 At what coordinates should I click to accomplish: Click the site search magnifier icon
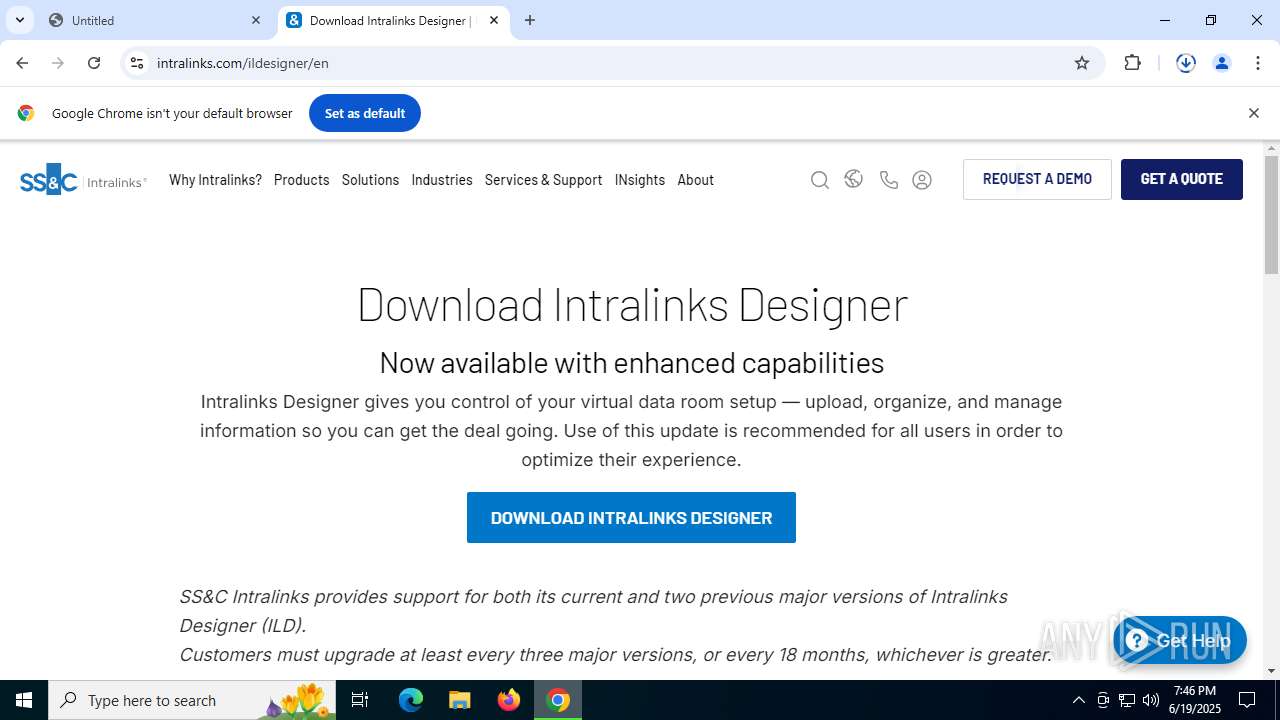[820, 180]
